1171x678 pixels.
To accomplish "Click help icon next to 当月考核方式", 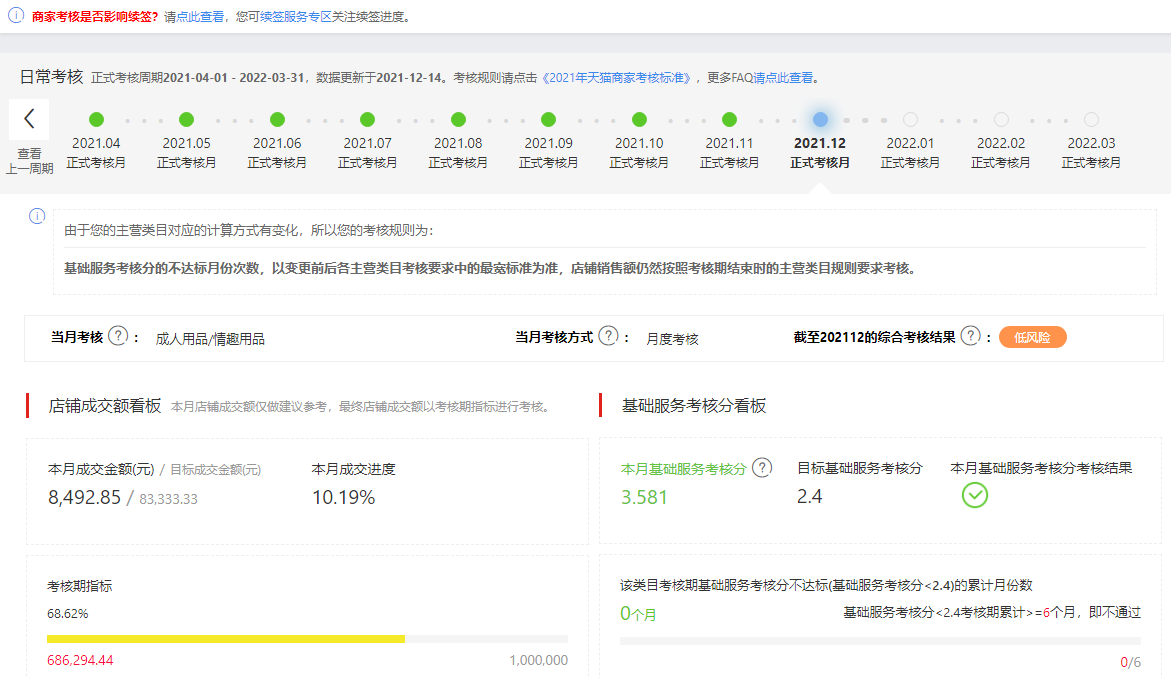I will [x=609, y=336].
